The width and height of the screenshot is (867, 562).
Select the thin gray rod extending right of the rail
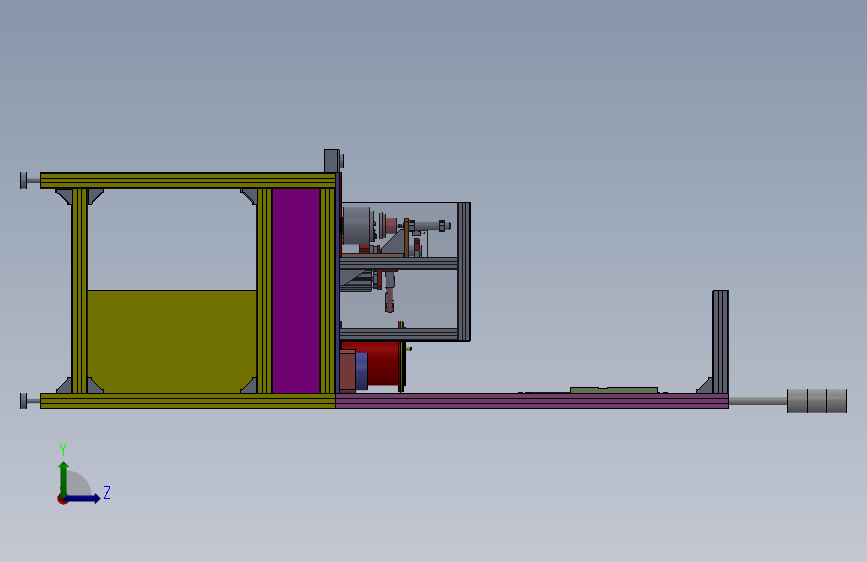point(758,400)
